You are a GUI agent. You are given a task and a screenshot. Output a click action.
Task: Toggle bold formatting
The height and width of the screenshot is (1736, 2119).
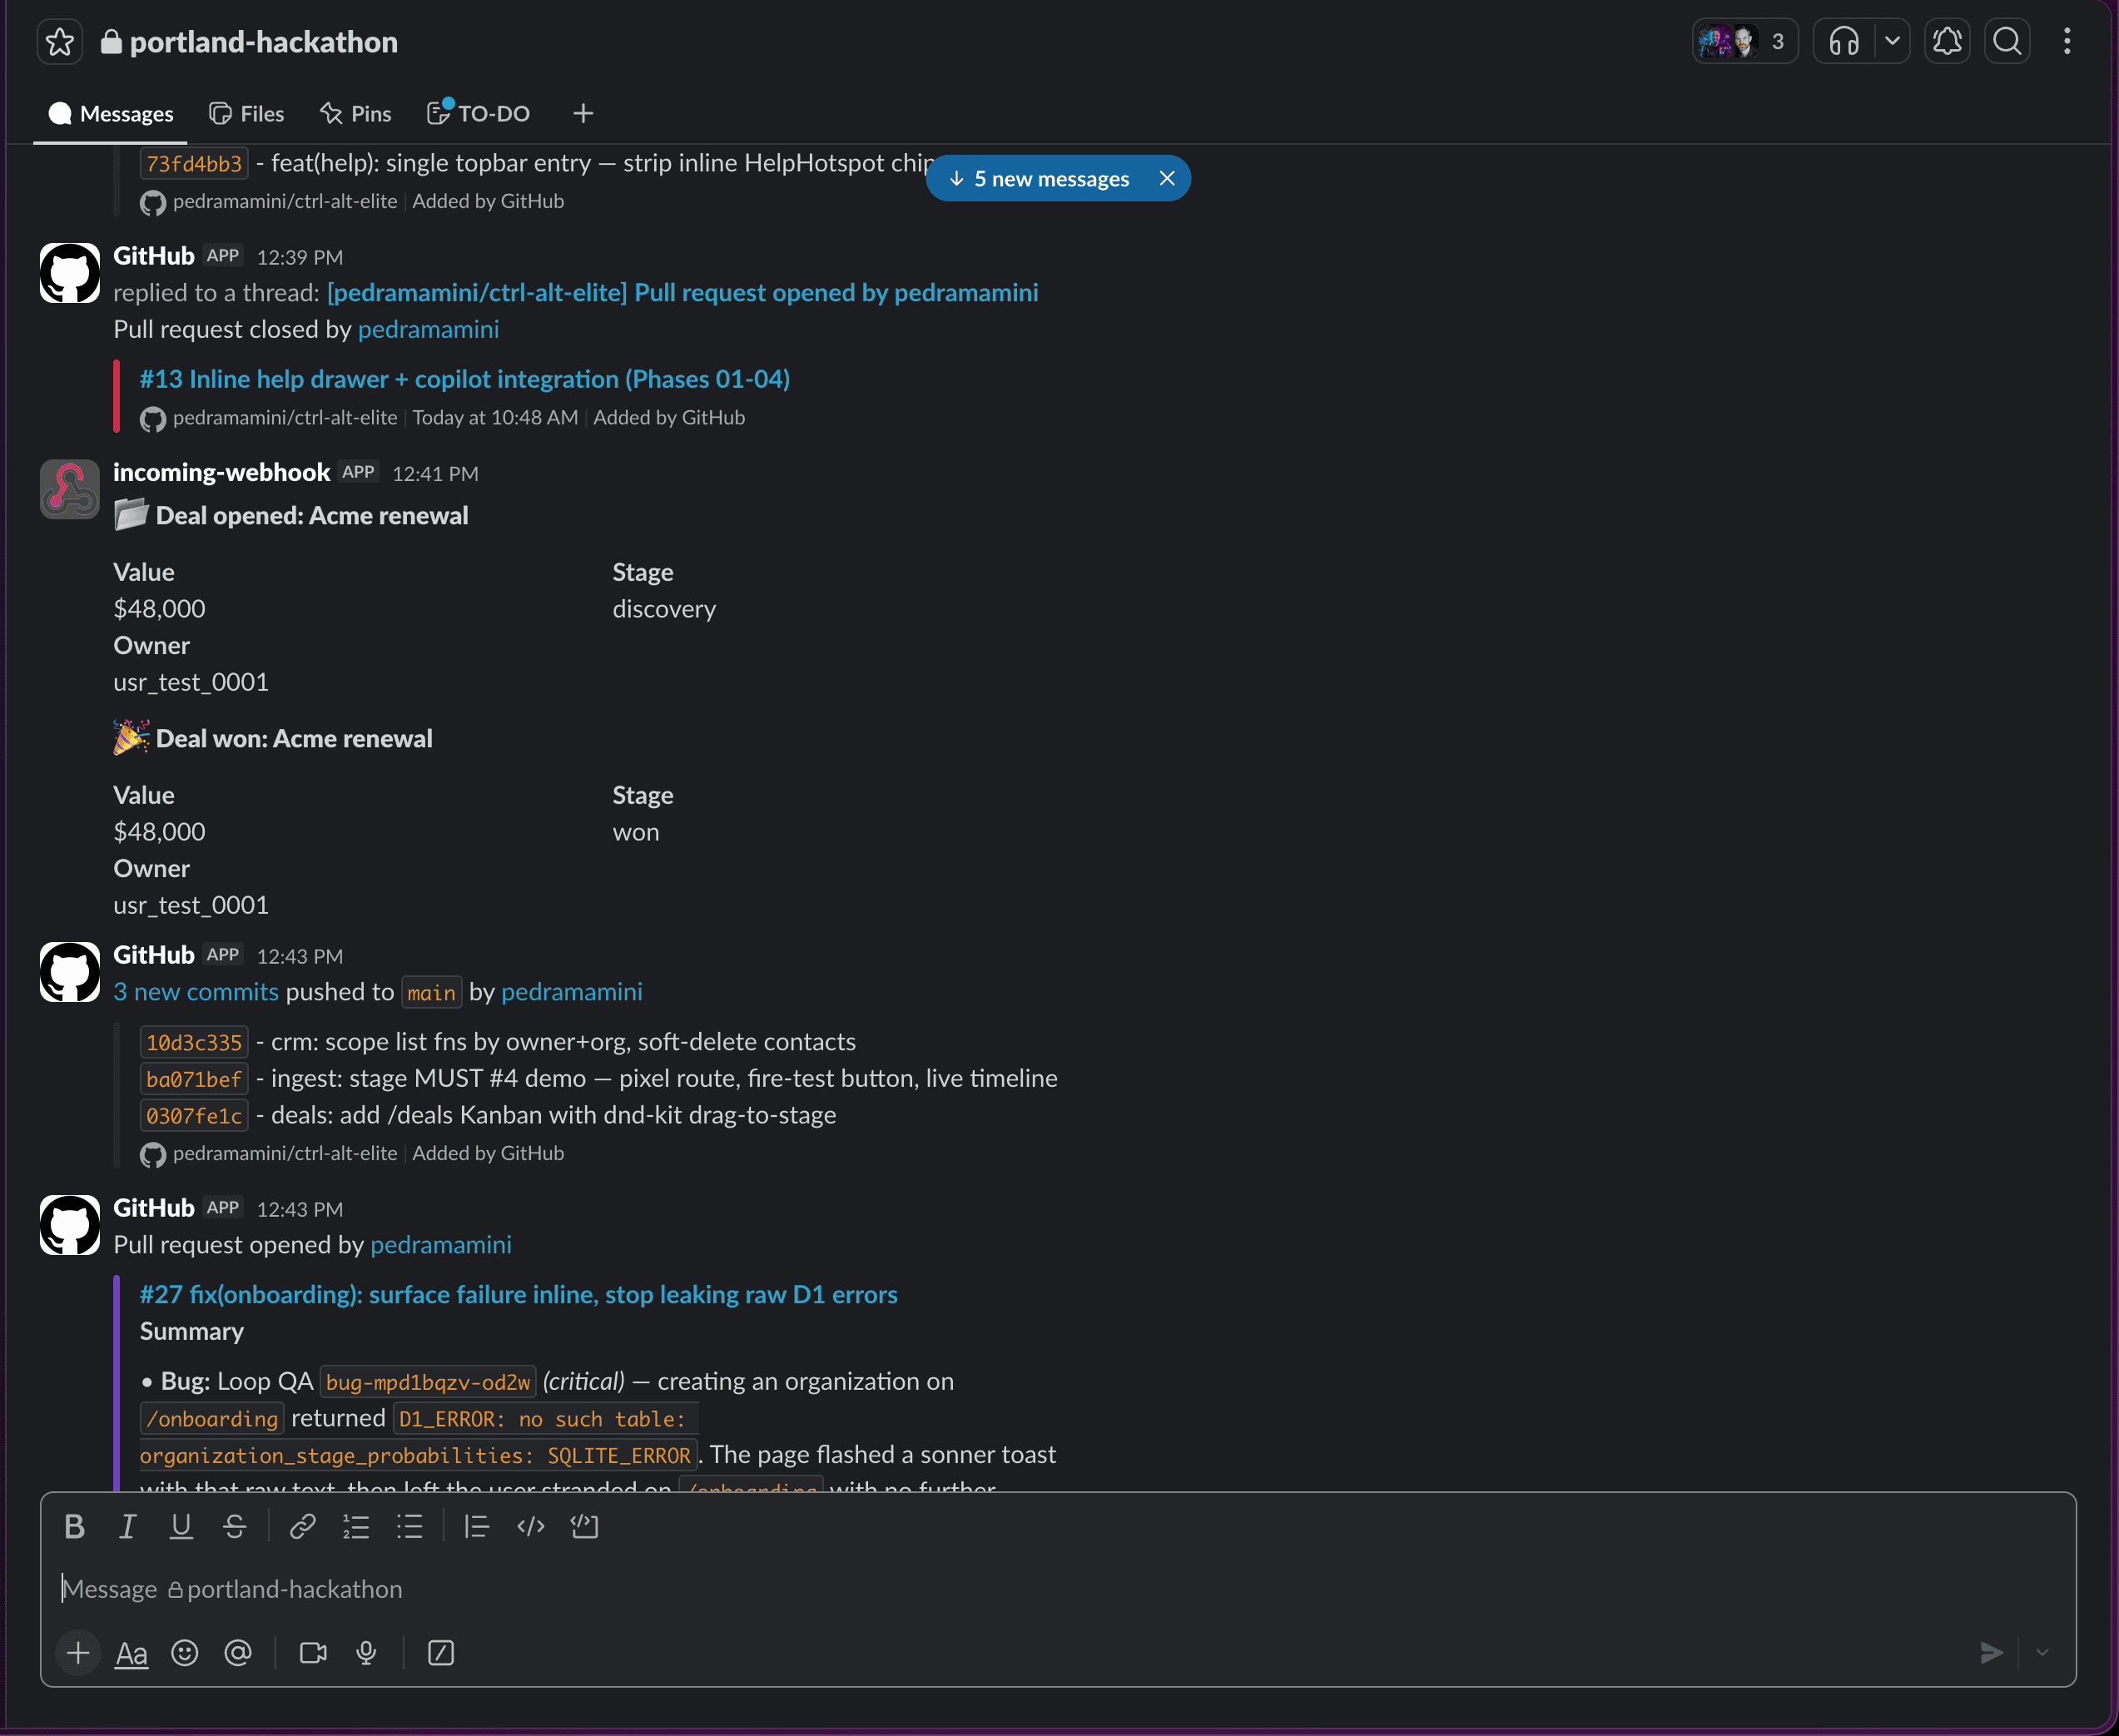click(74, 1526)
